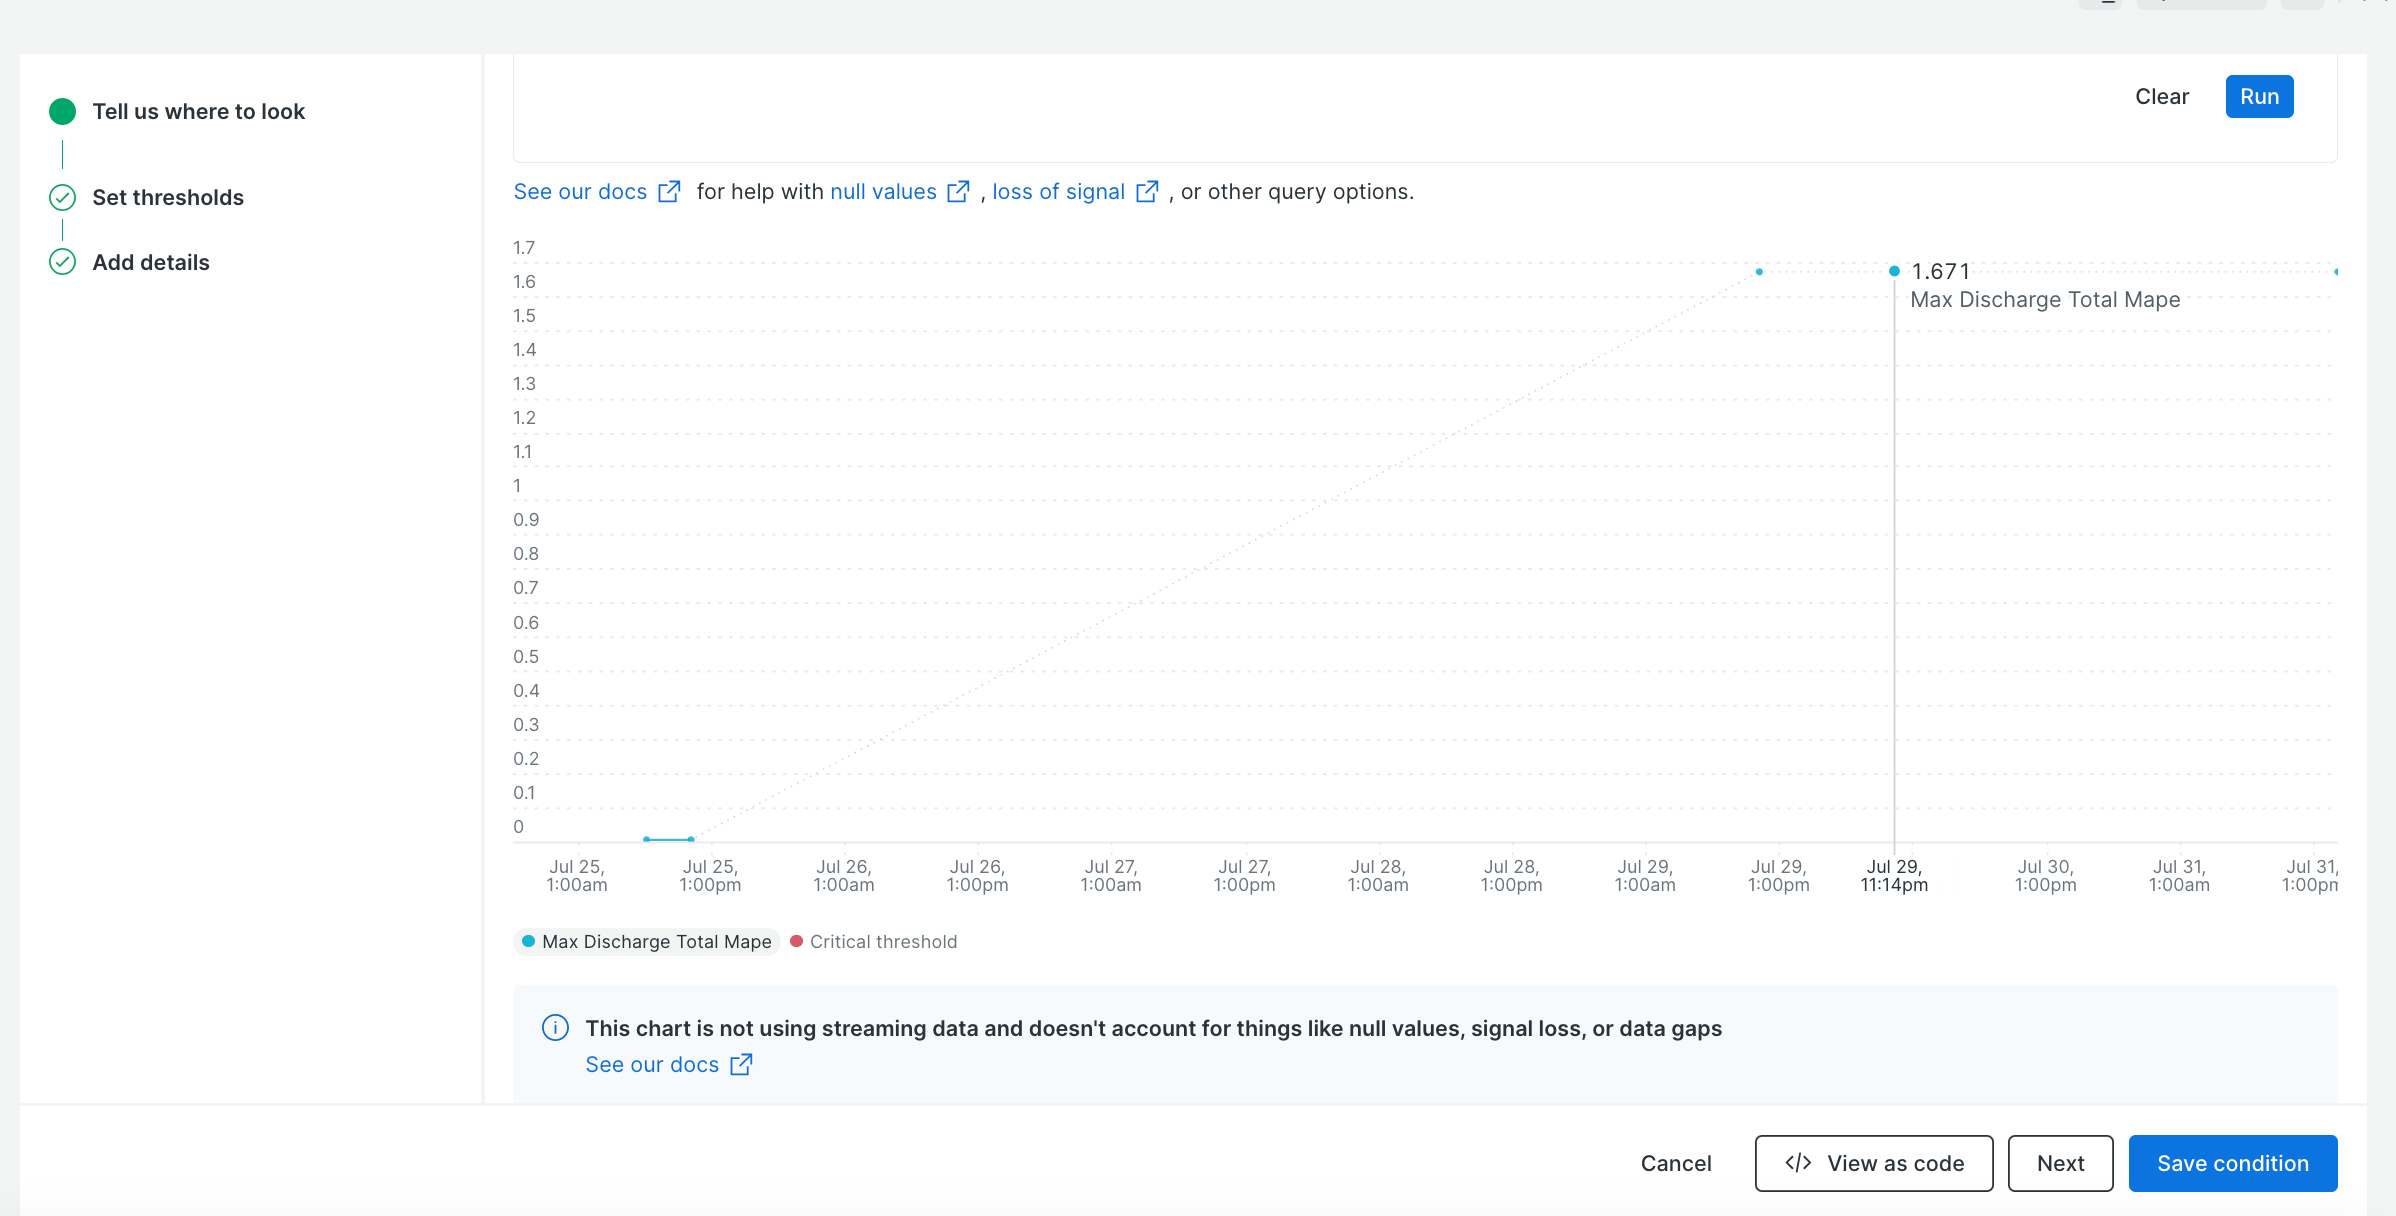Click the 'Jul 25, 1:00am' x-axis label
Screen dimensions: 2396x1216
(577, 876)
